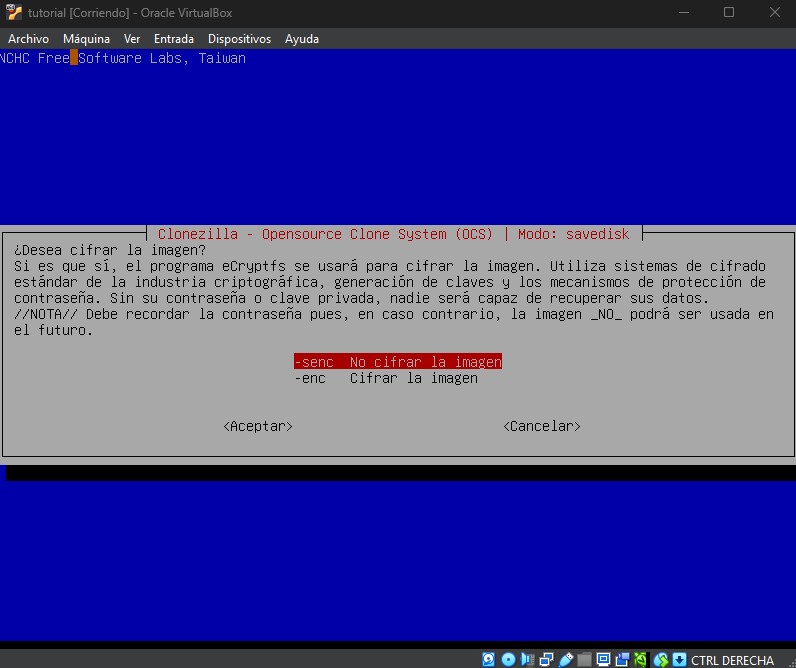The width and height of the screenshot is (796, 668).
Task: Select the -enc Cifrar la imagen option
Action: 386,378
